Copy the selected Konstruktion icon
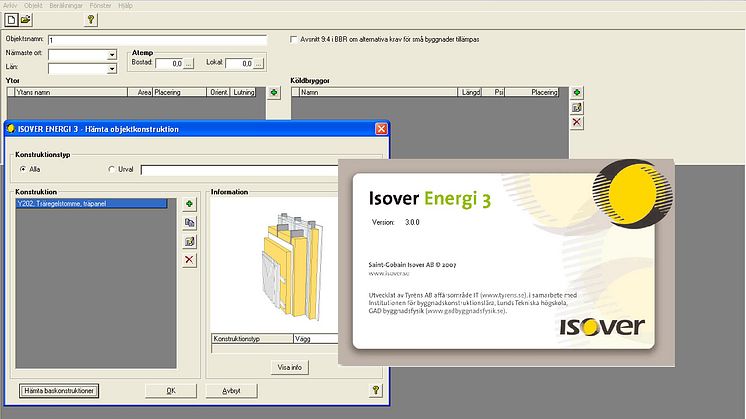 pos(189,223)
